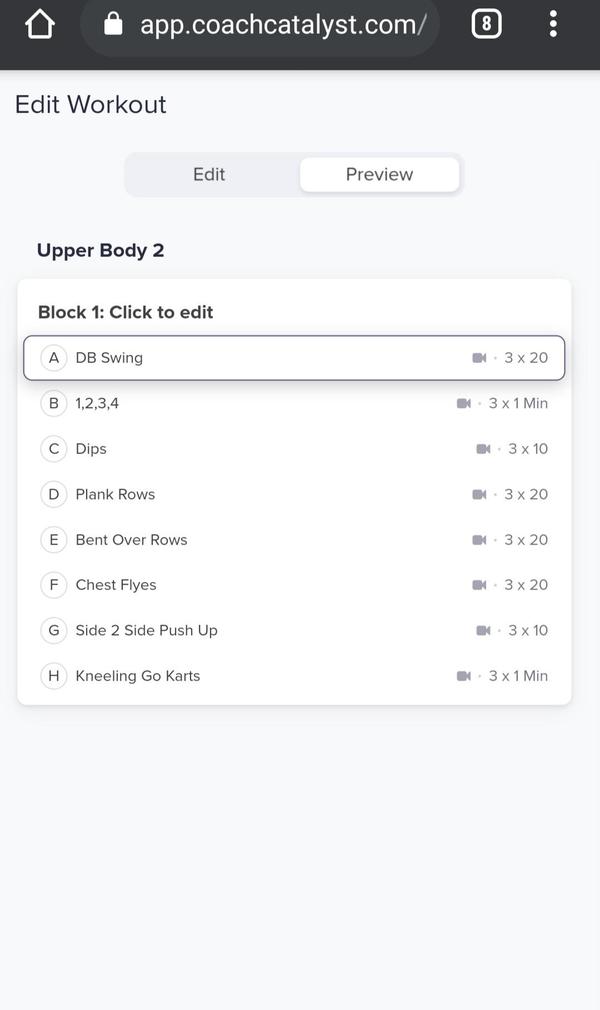The width and height of the screenshot is (600, 1010).
Task: Click the video icon for 1,2,3,4 exercise
Action: [x=463, y=403]
